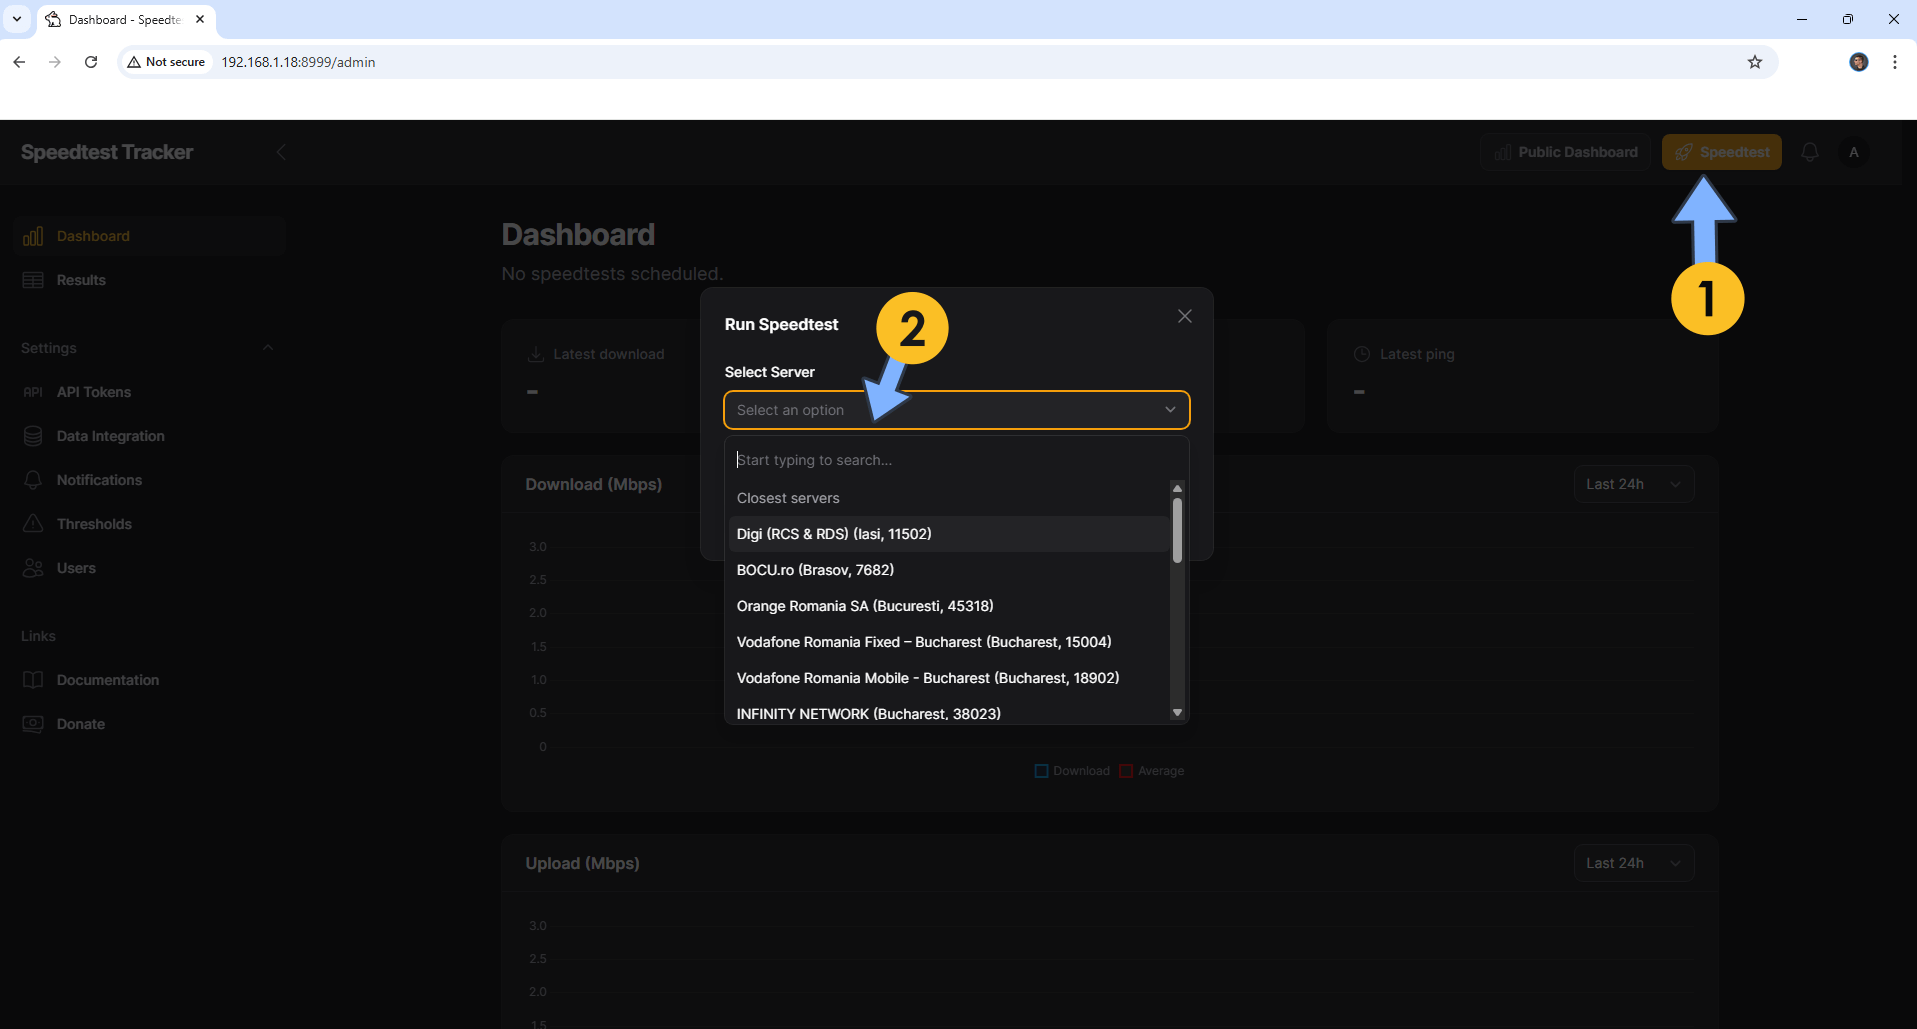Open the user avatar menu
Screen dimensions: 1917x1029
[1853, 152]
